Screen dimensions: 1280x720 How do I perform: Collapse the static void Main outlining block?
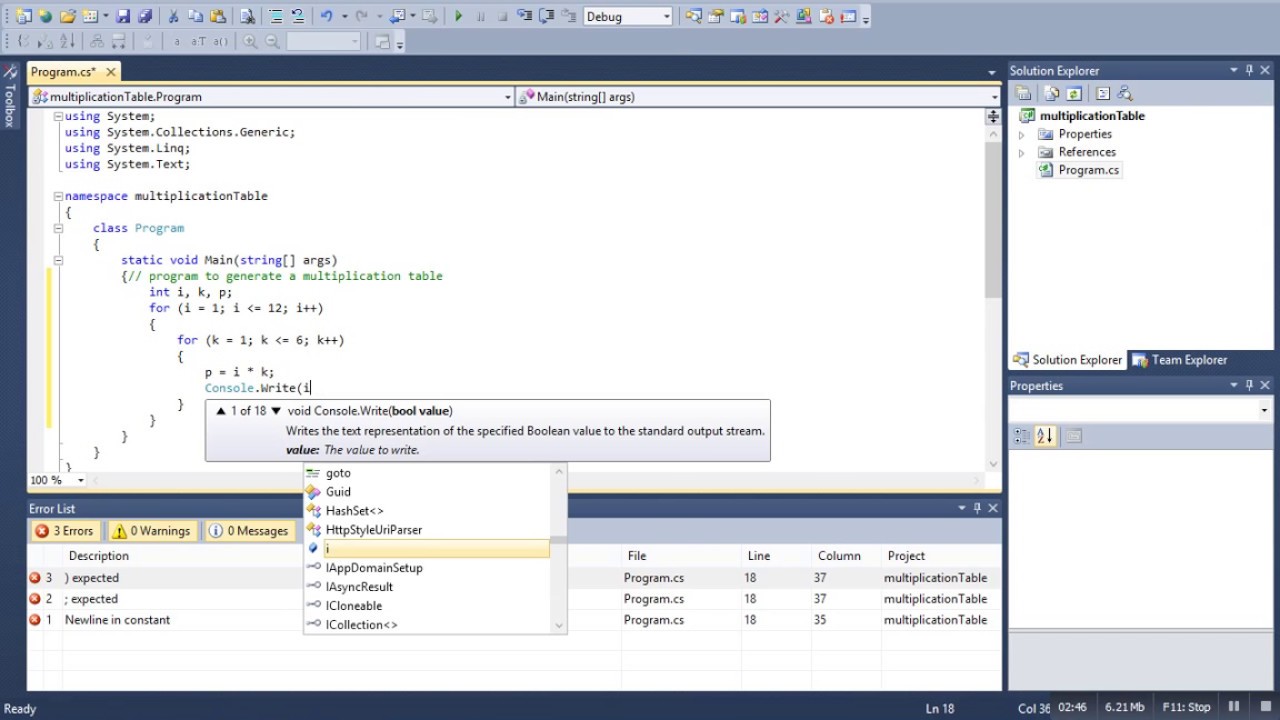click(x=58, y=260)
